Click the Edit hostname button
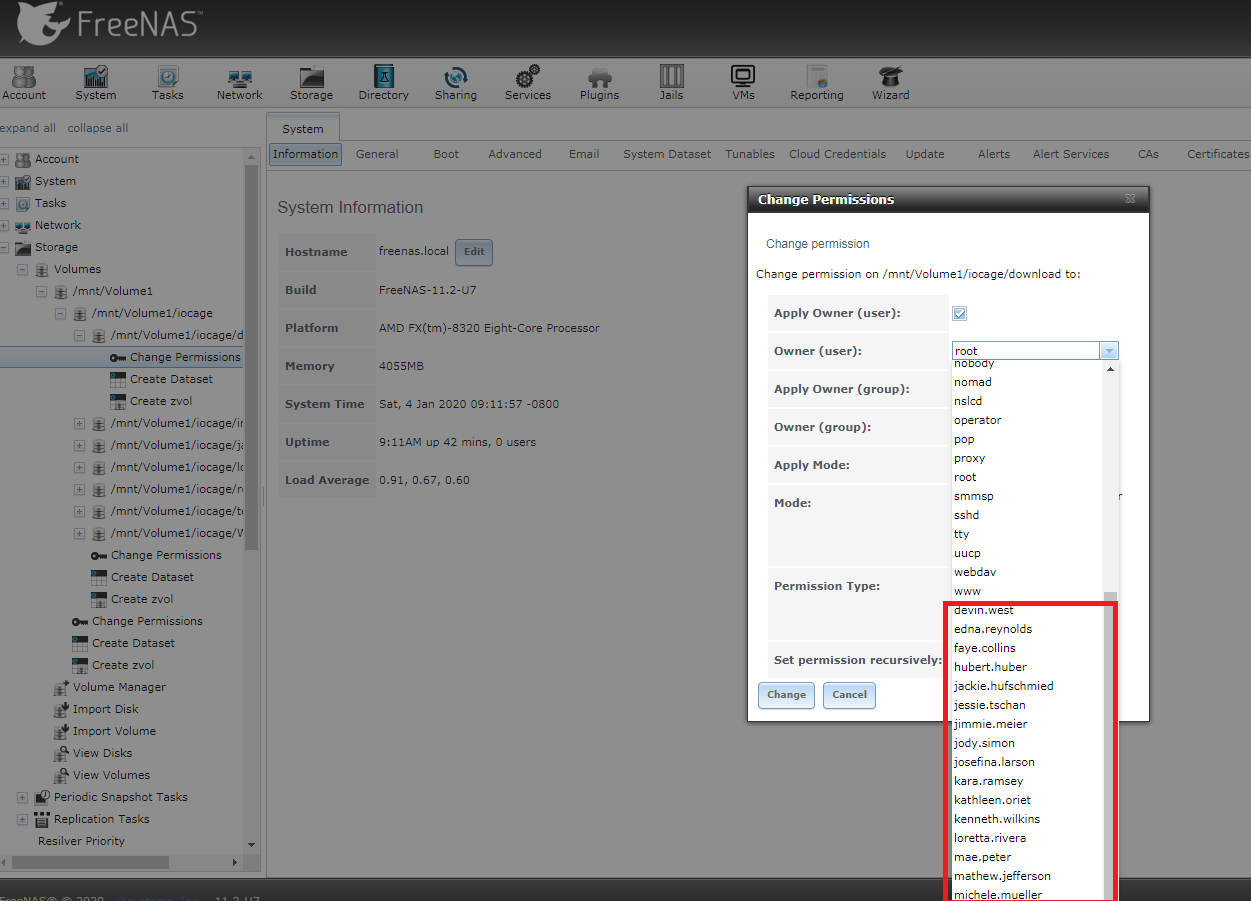This screenshot has width=1251, height=901. pyautogui.click(x=474, y=252)
